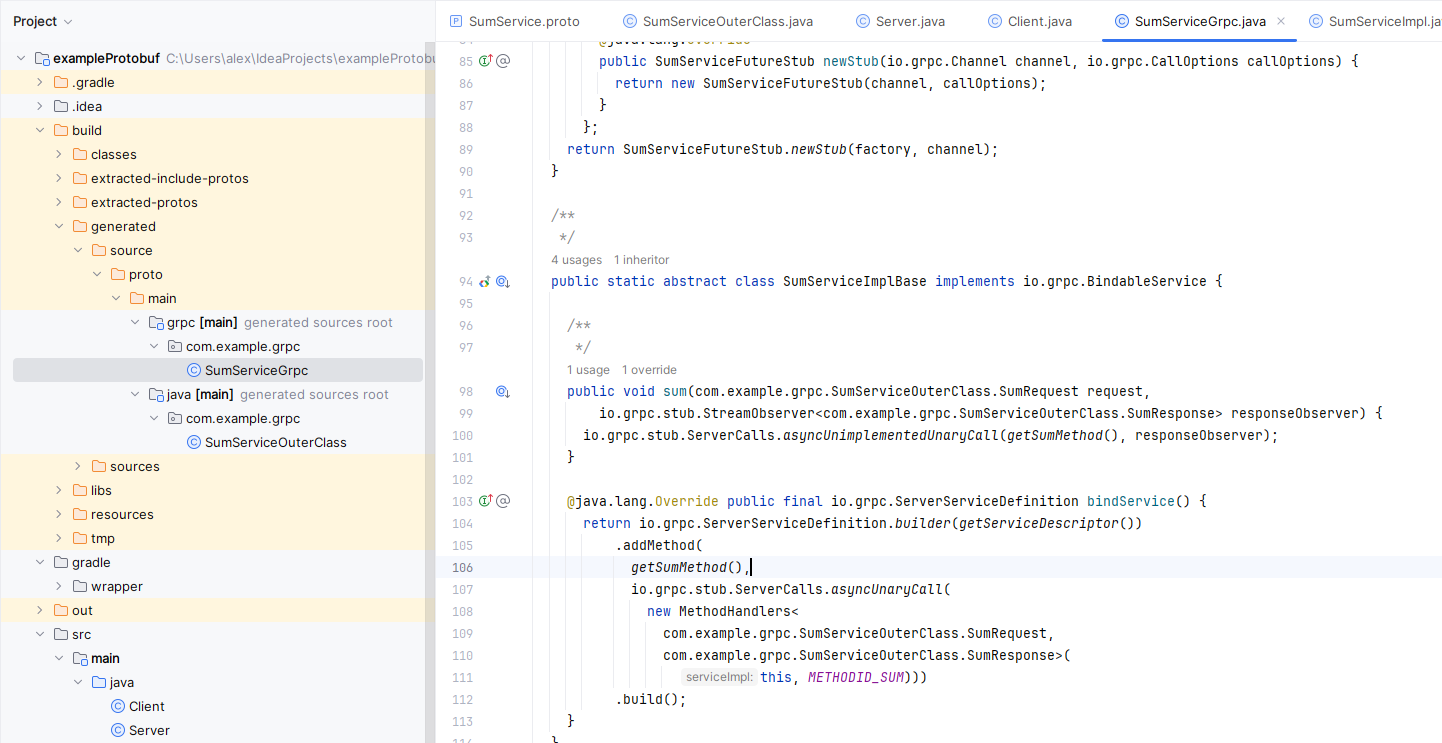Expand the classes folder
Screen dimensions: 1442x743
click(x=59, y=154)
